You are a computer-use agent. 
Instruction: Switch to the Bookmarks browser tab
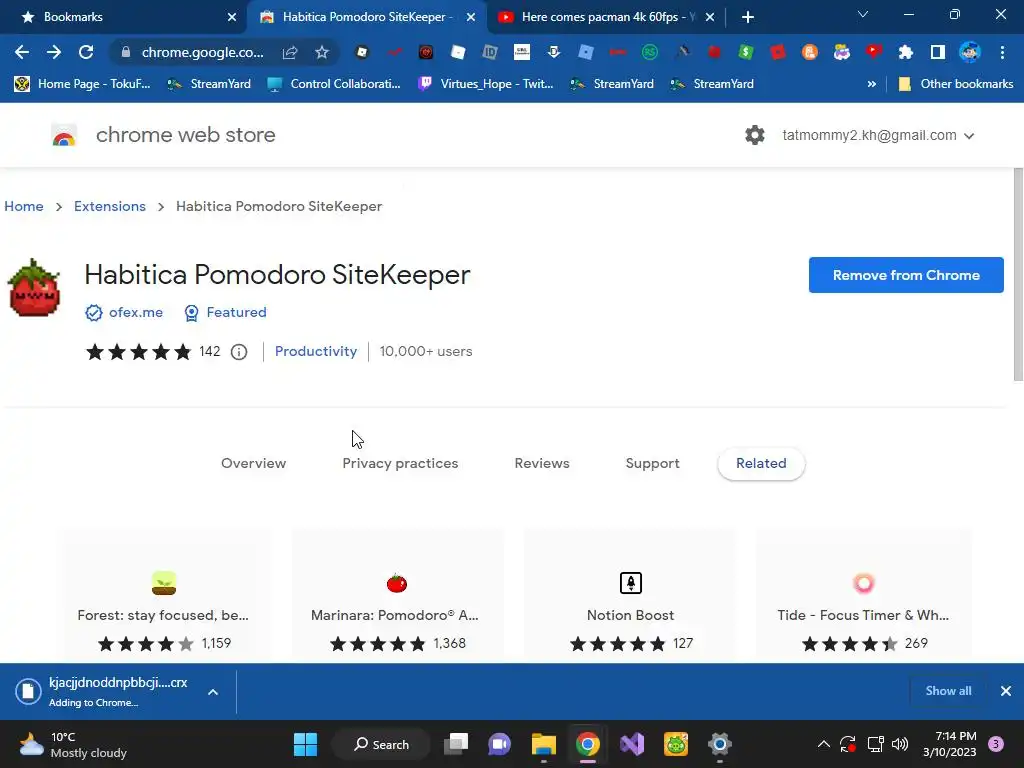[124, 17]
